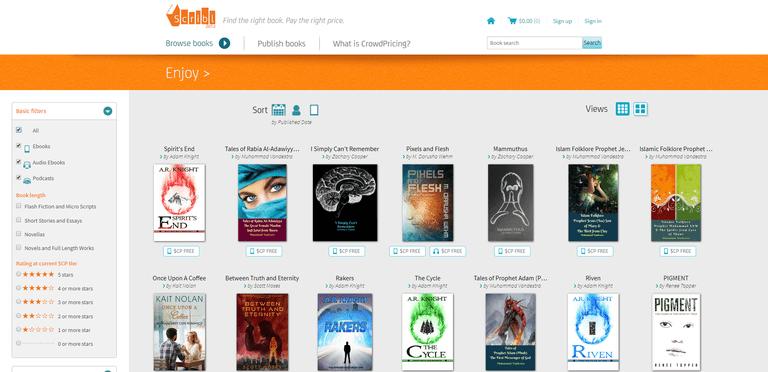Open Mammuthus book cover
This screenshot has height=372, width=768.
click(511, 203)
